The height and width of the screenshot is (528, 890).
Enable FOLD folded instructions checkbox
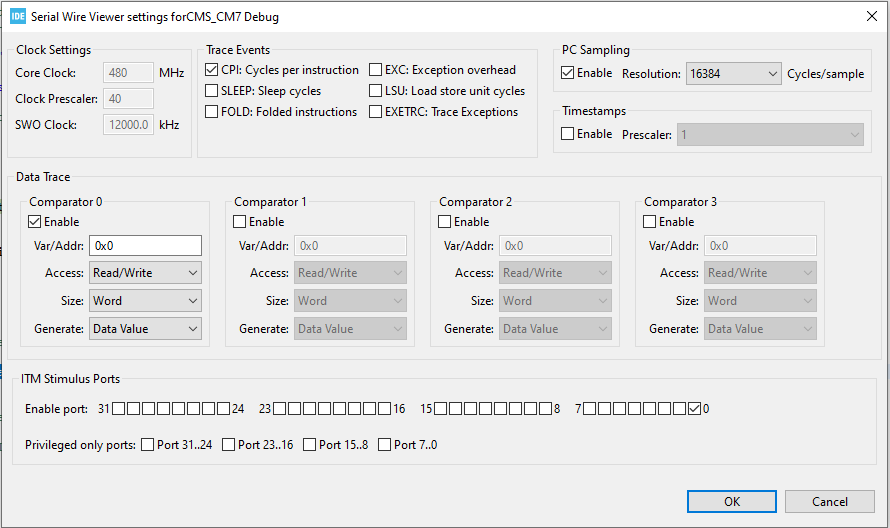(x=212, y=112)
